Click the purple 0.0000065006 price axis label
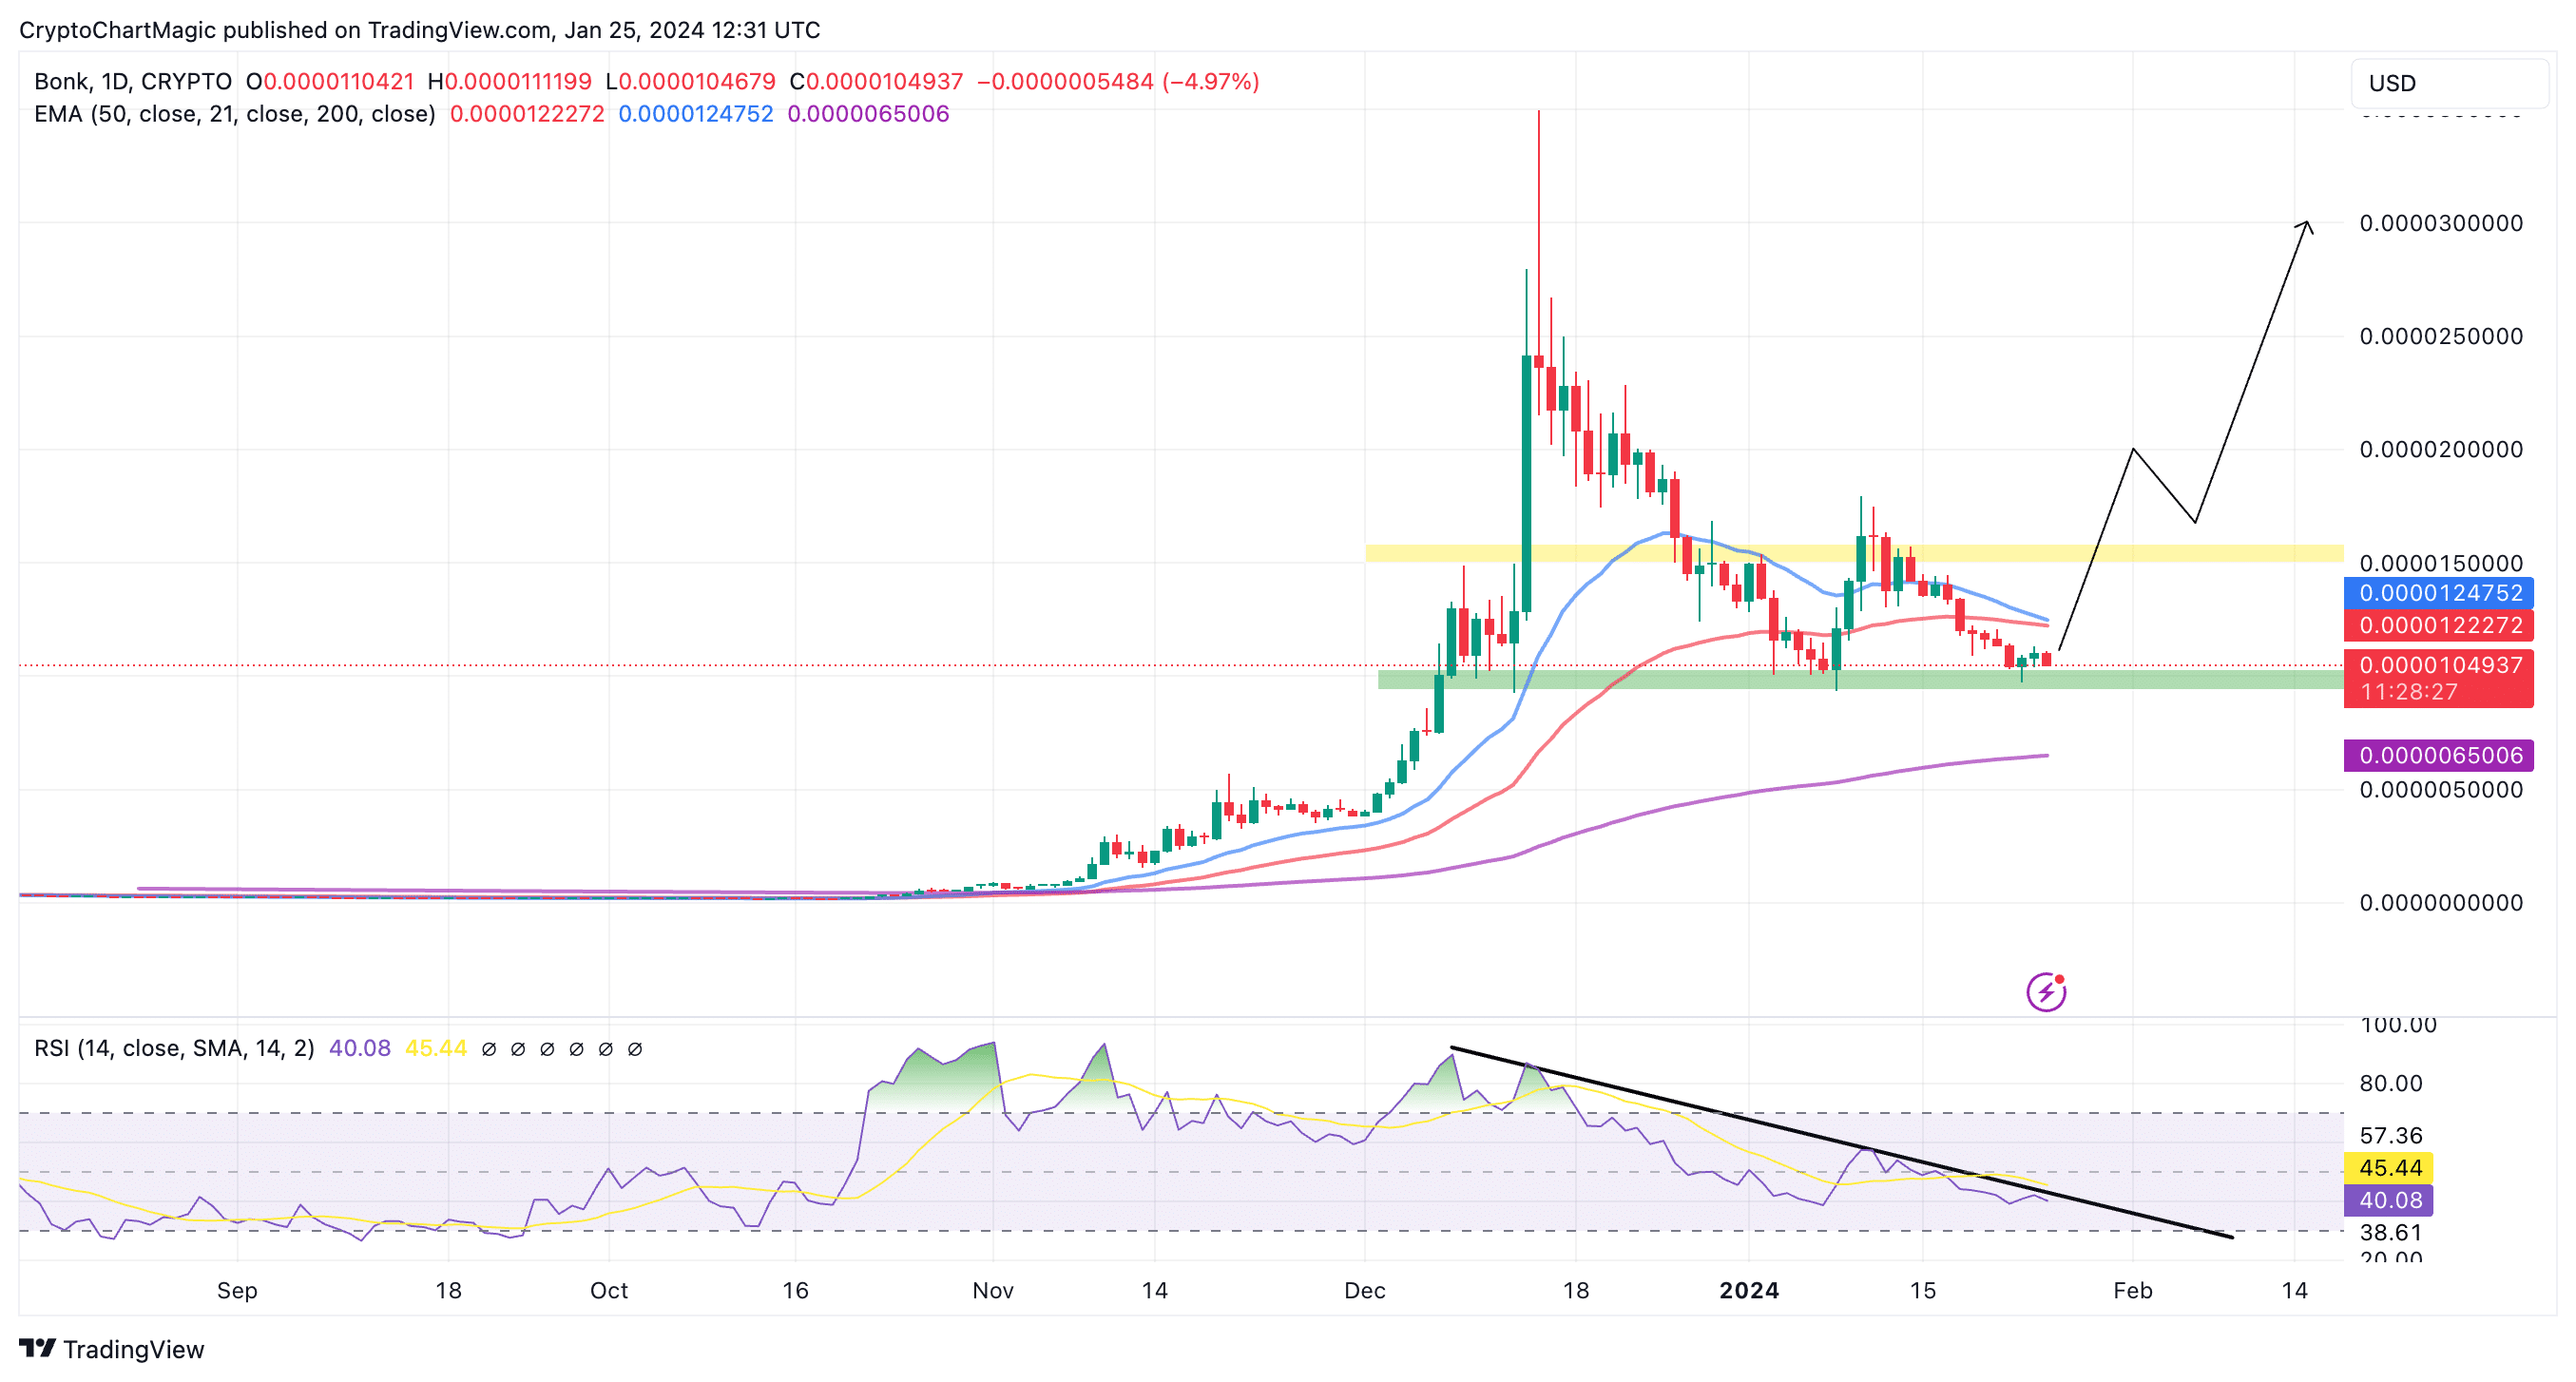The height and width of the screenshot is (1382, 2576). pos(2438,755)
